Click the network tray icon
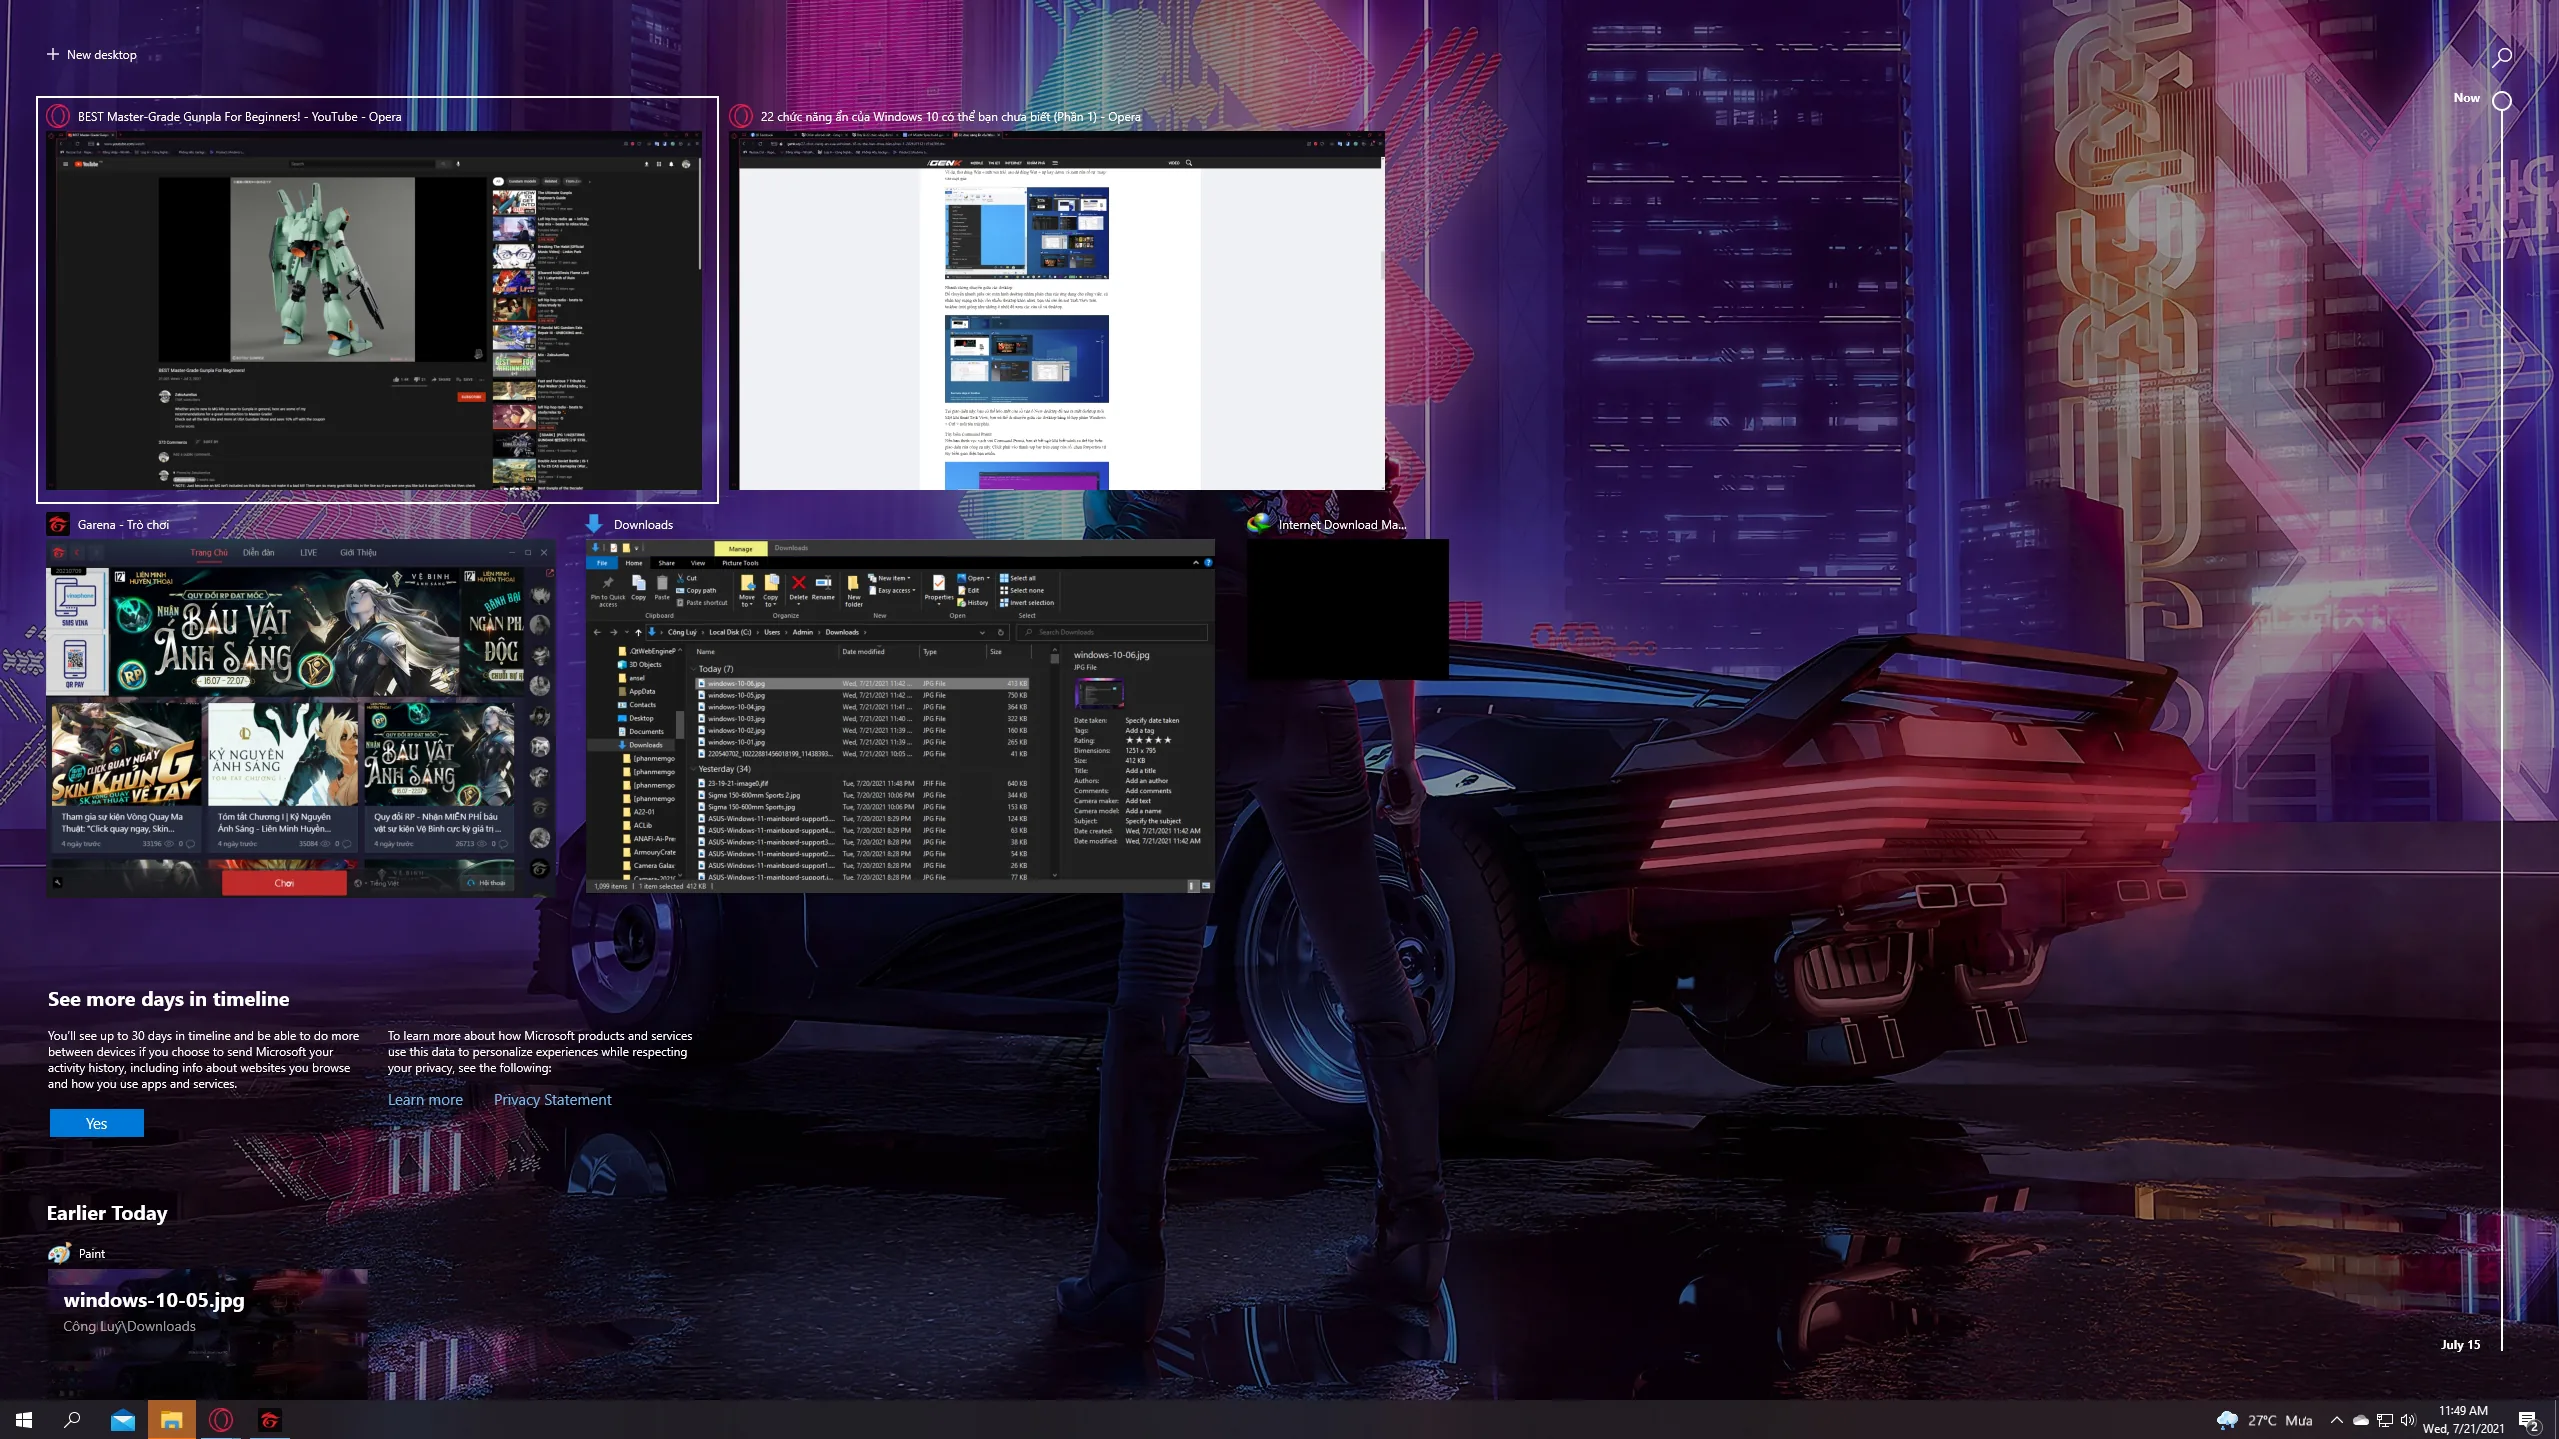Viewport: 2559px width, 1439px height. pyautogui.click(x=2385, y=1420)
